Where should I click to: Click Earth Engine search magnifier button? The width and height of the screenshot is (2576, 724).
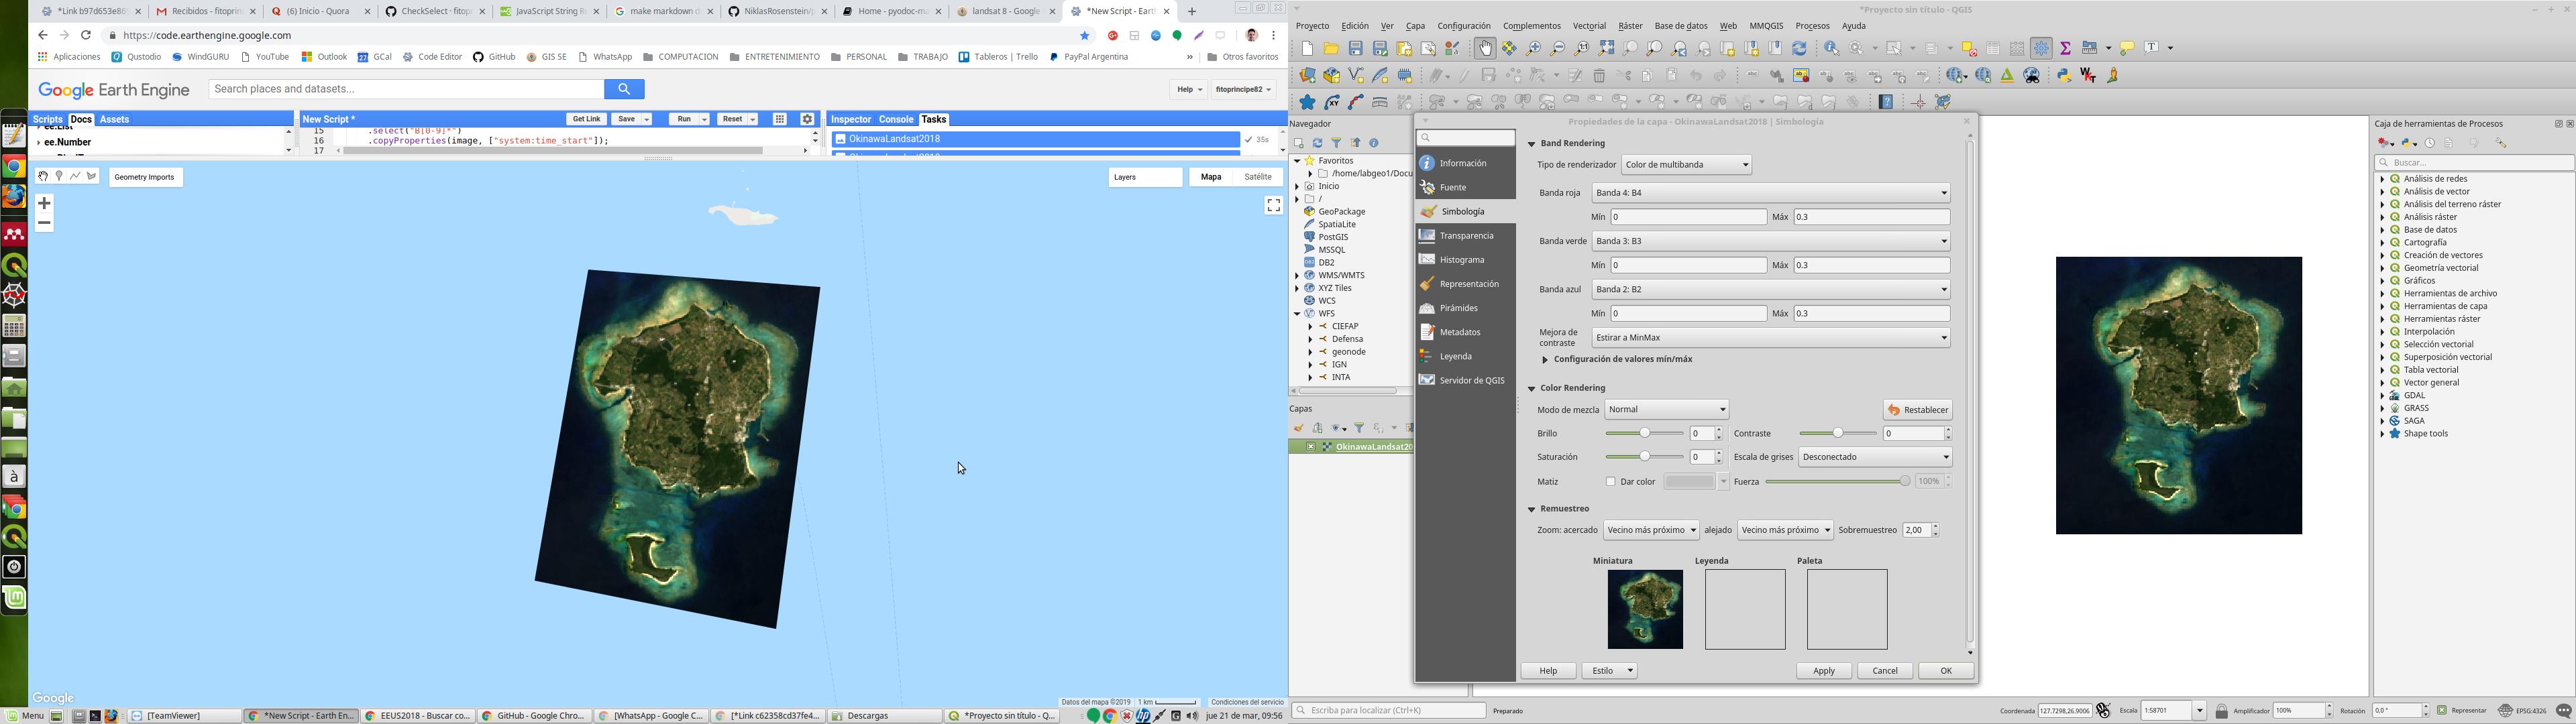624,89
